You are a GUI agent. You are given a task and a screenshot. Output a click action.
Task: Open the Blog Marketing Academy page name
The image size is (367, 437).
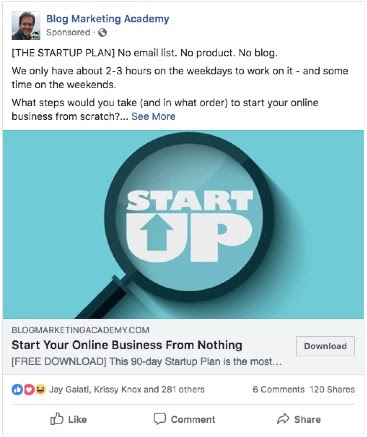point(108,19)
